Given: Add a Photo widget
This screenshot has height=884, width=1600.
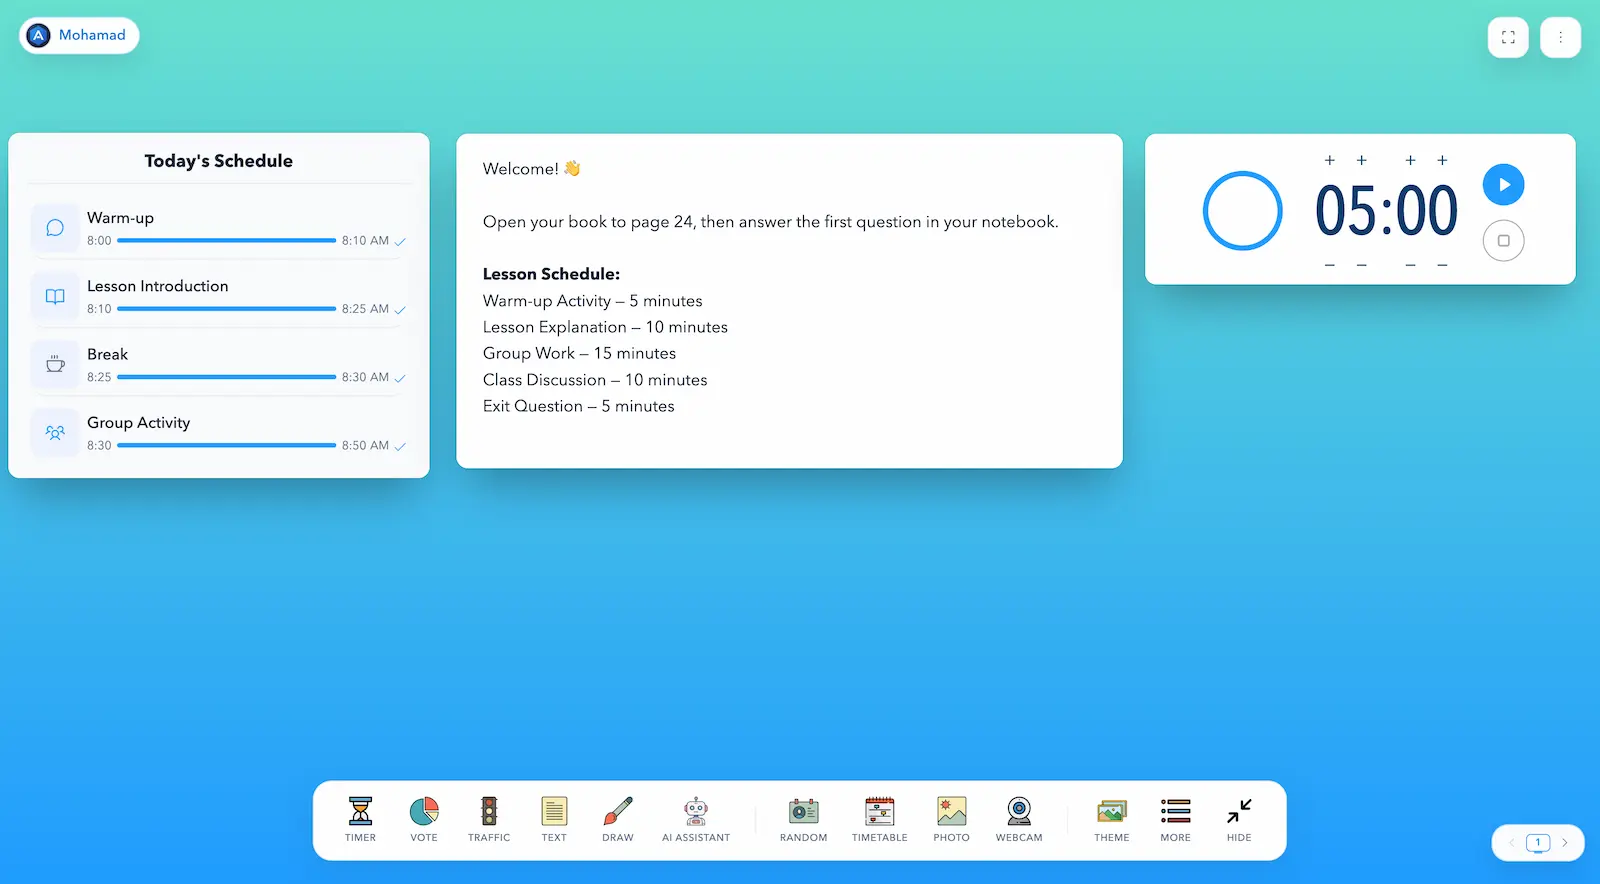Looking at the screenshot, I should tap(952, 820).
